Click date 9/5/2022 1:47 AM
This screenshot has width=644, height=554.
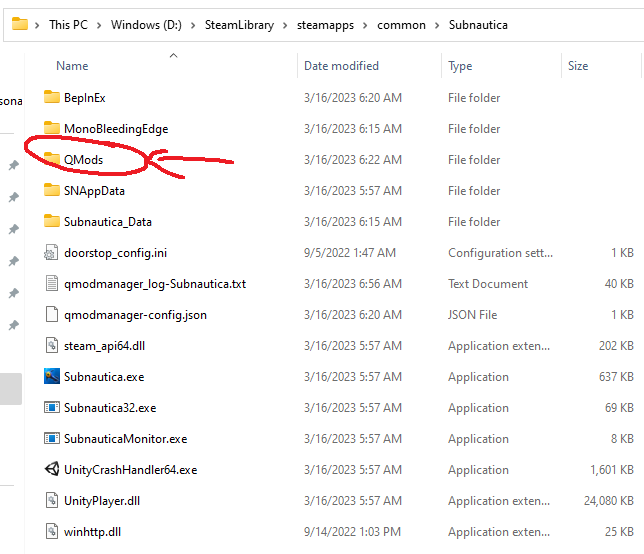pyautogui.click(x=350, y=253)
